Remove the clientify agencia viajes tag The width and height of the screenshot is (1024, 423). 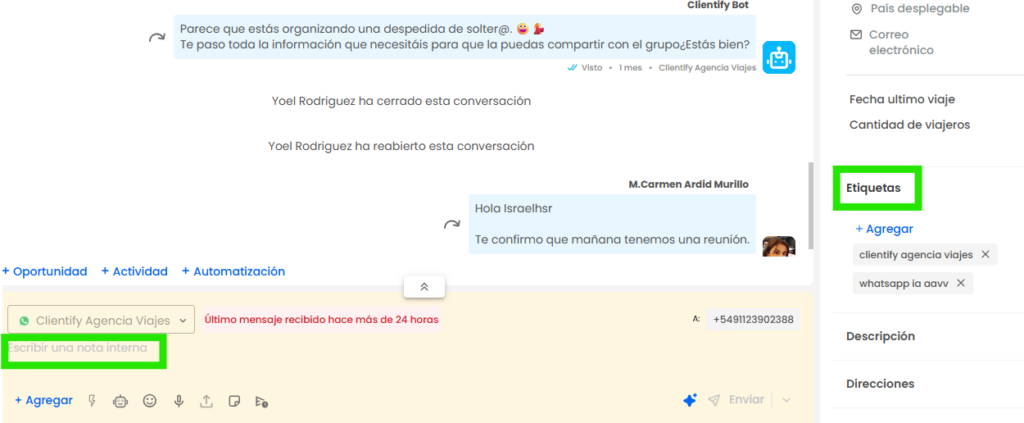(x=985, y=254)
